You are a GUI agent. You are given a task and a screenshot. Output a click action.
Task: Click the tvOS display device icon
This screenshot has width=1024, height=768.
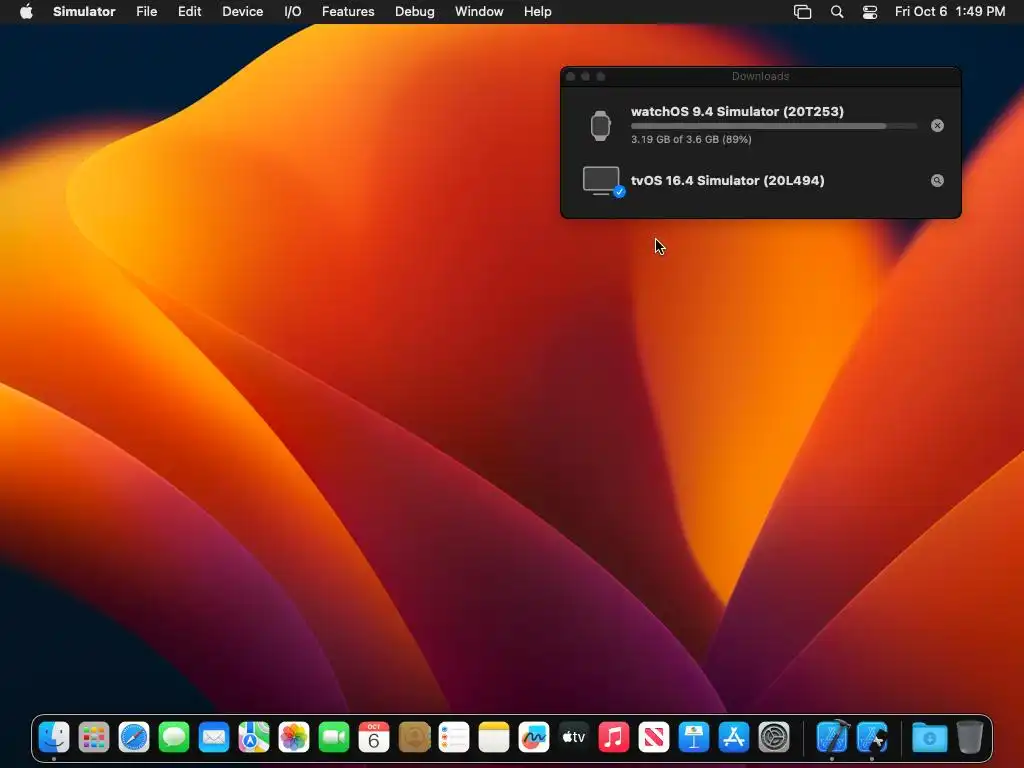[601, 181]
